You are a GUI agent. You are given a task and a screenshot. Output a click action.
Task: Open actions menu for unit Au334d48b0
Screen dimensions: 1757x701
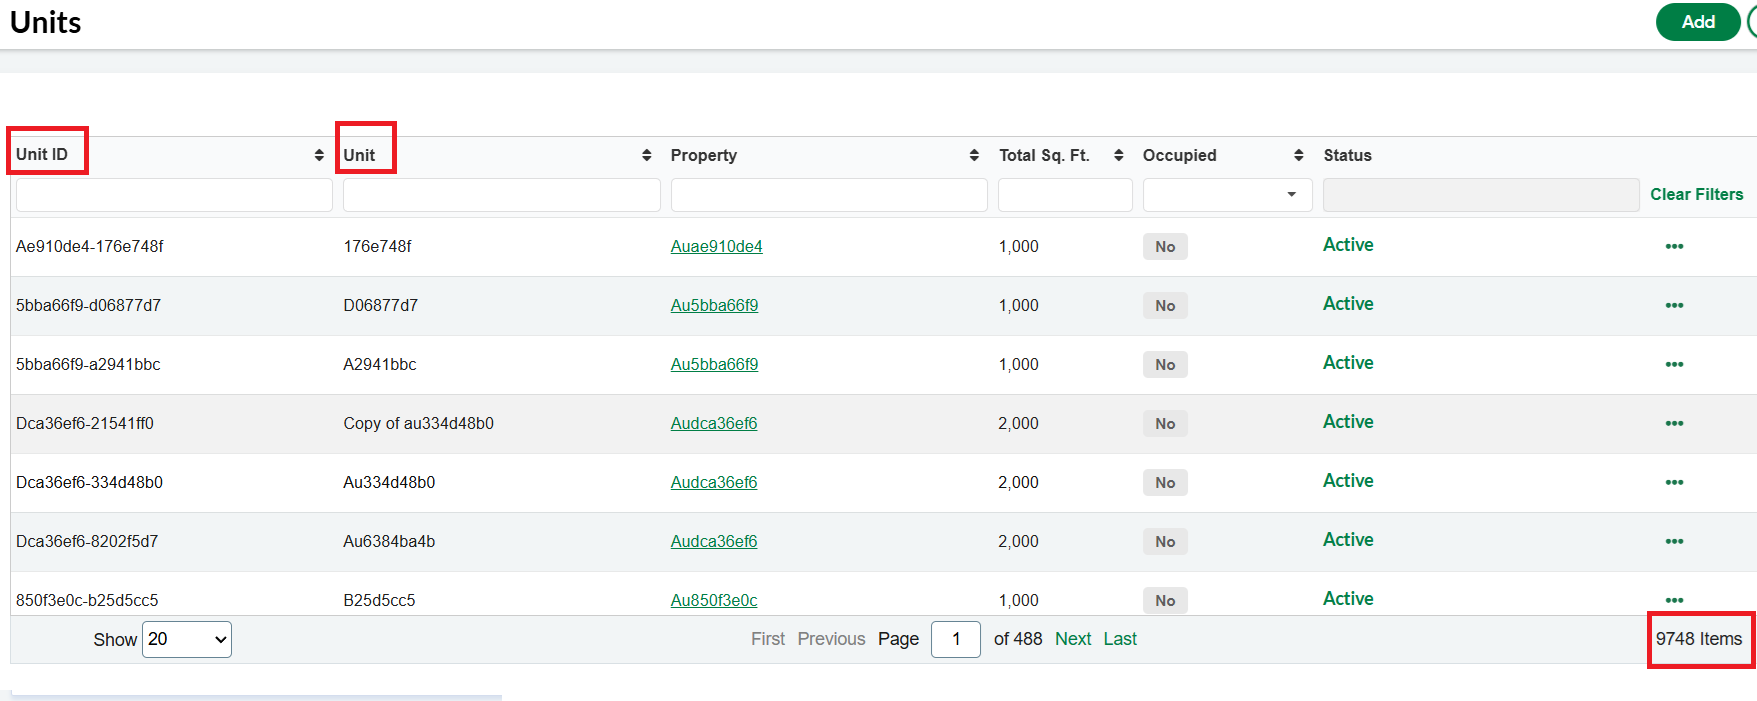pos(1674,482)
